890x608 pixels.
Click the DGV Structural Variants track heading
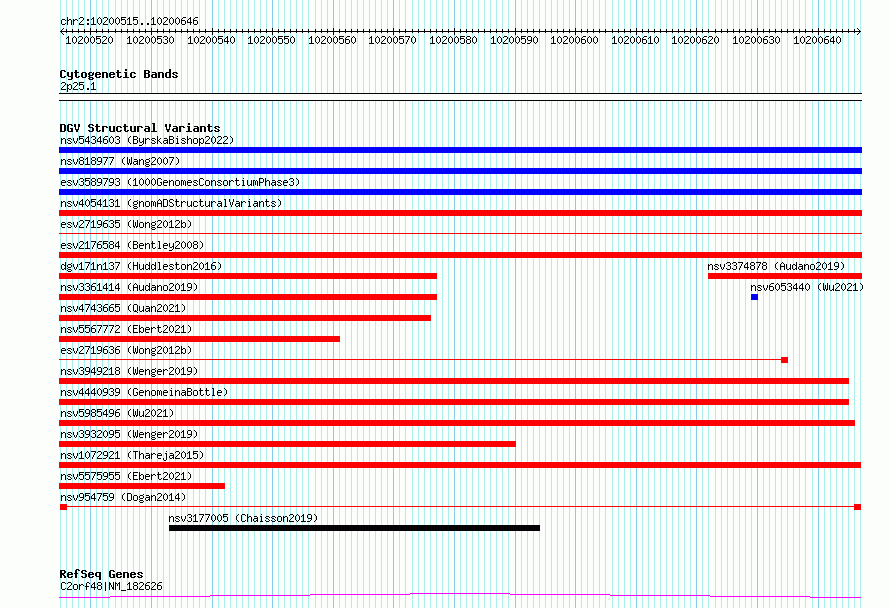pyautogui.click(x=140, y=128)
